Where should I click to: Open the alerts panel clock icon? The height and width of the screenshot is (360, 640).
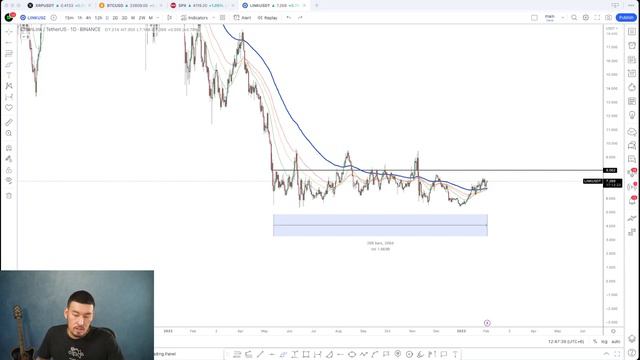[632, 45]
